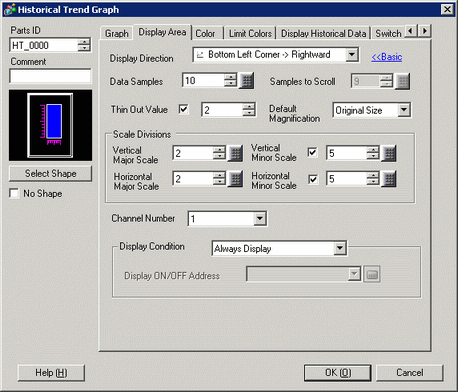
Task: Click the Select Shape button
Action: [50, 173]
